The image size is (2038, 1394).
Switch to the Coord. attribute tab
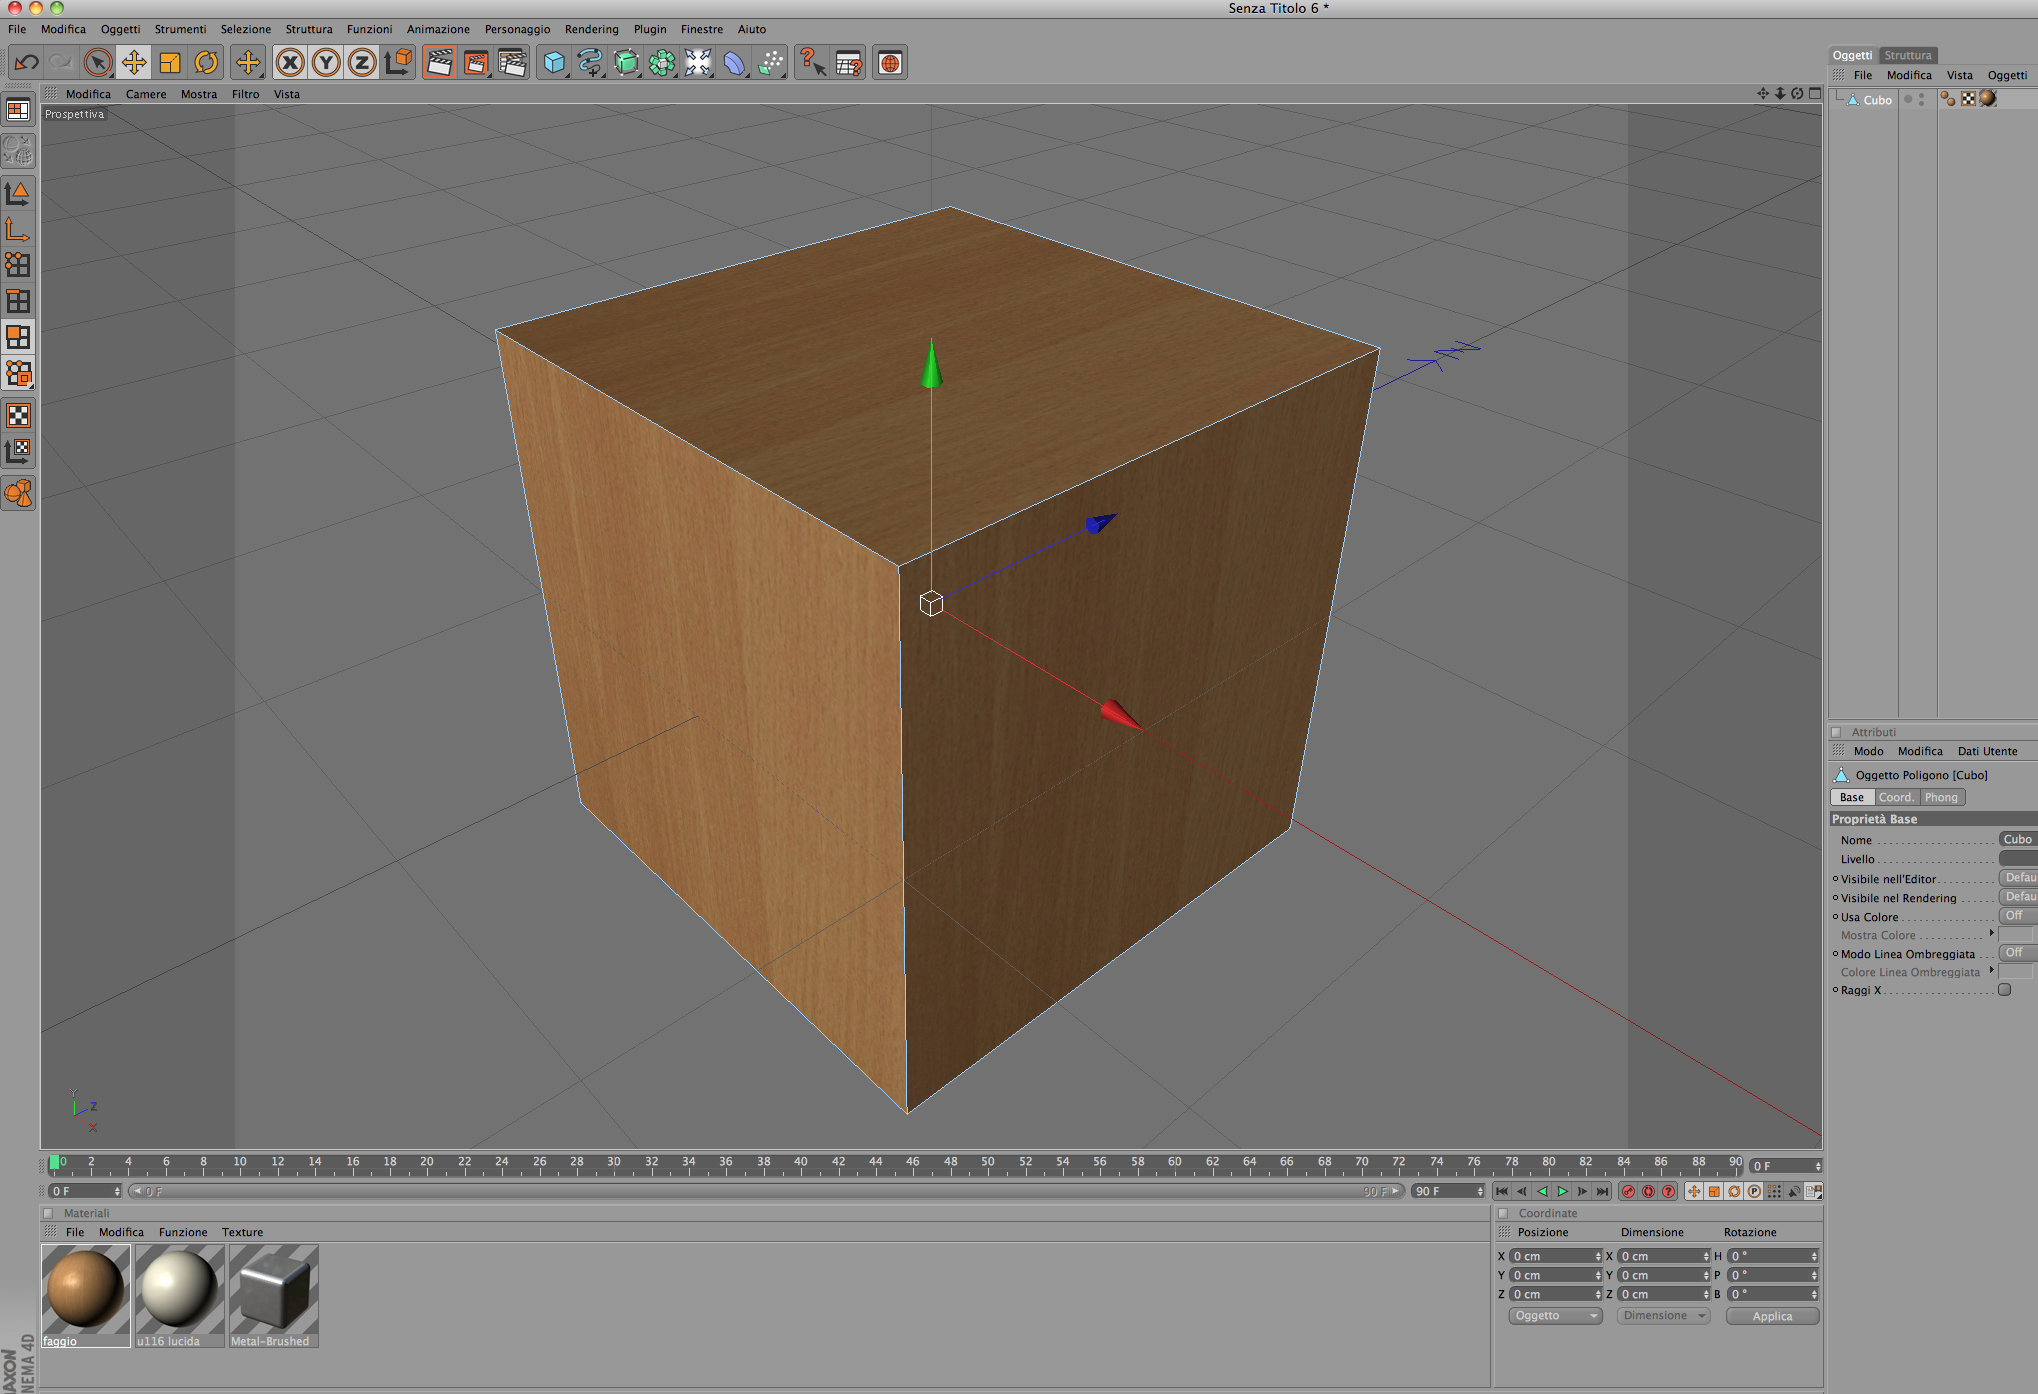(1895, 797)
